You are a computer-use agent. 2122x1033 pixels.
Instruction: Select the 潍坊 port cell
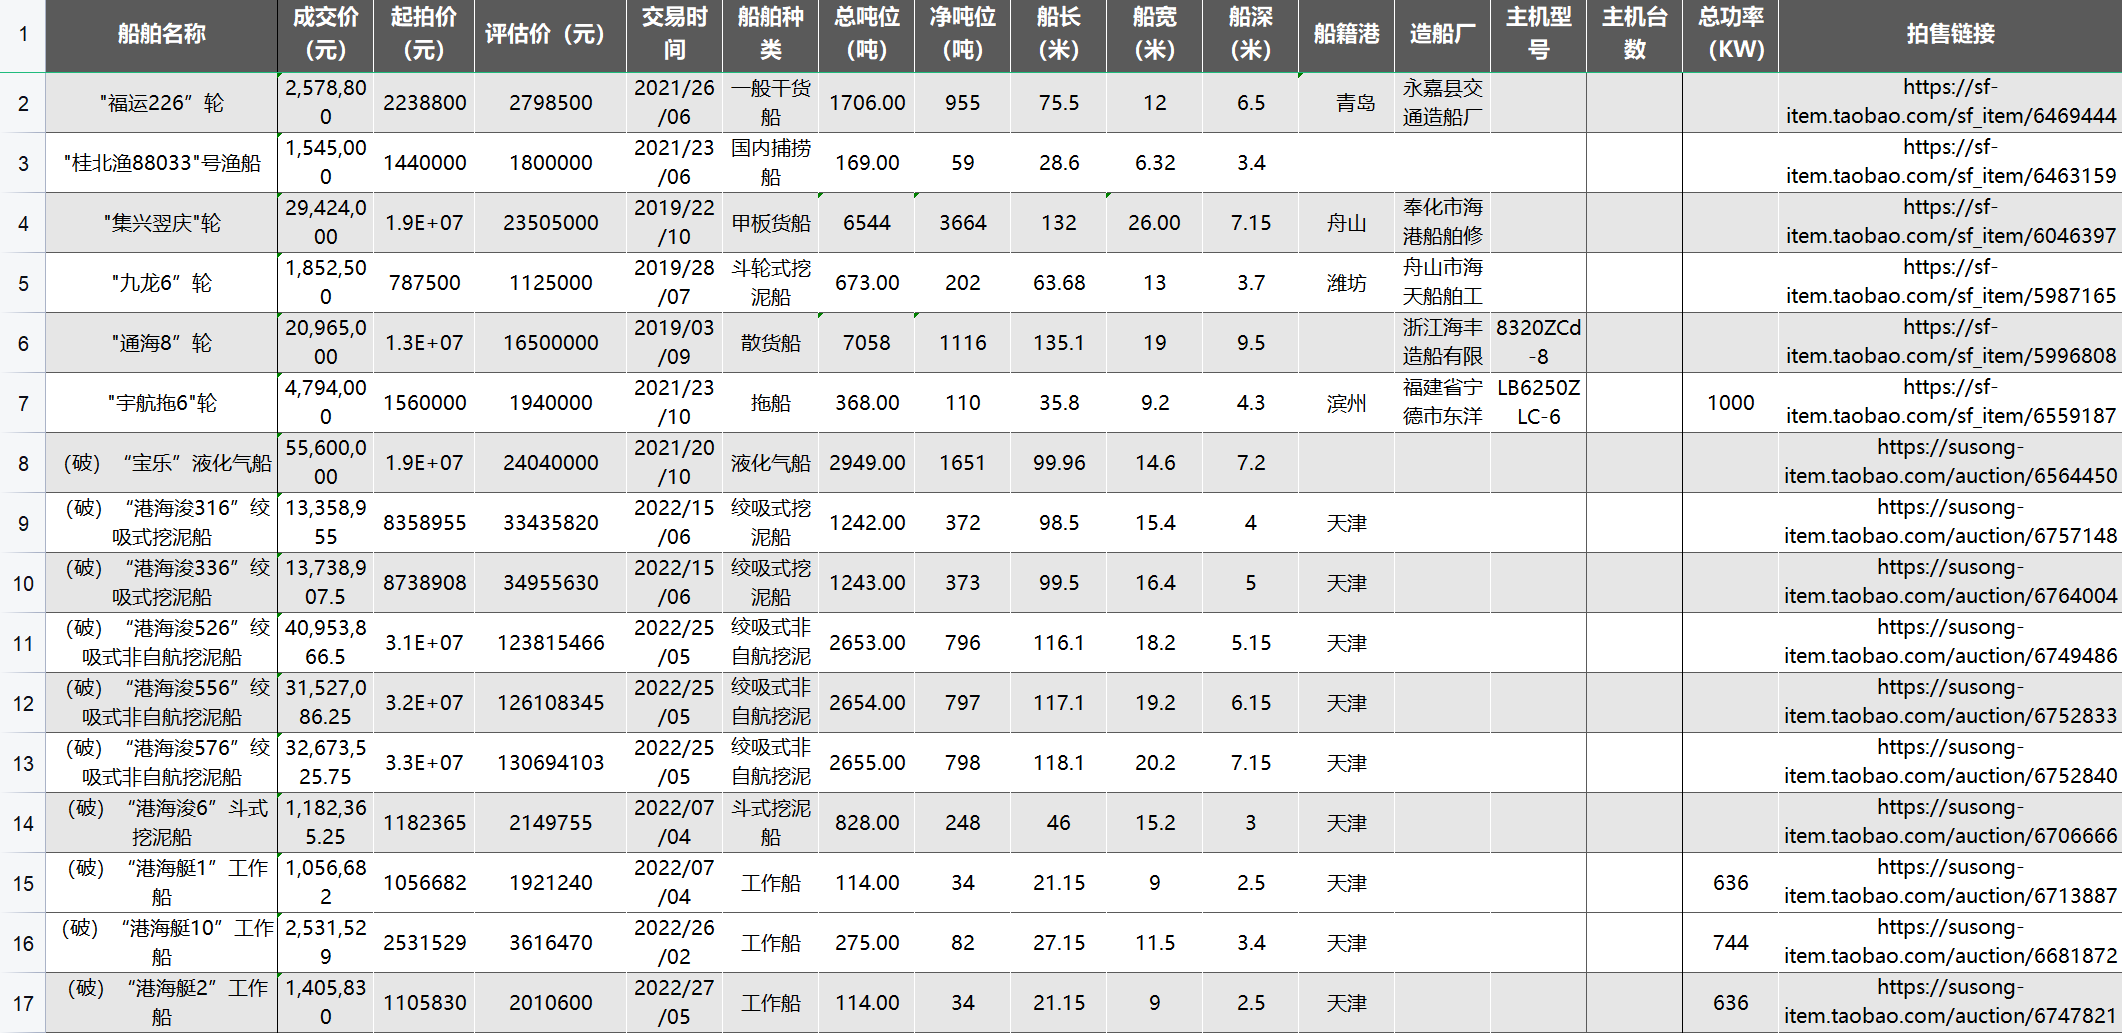(x=1346, y=282)
